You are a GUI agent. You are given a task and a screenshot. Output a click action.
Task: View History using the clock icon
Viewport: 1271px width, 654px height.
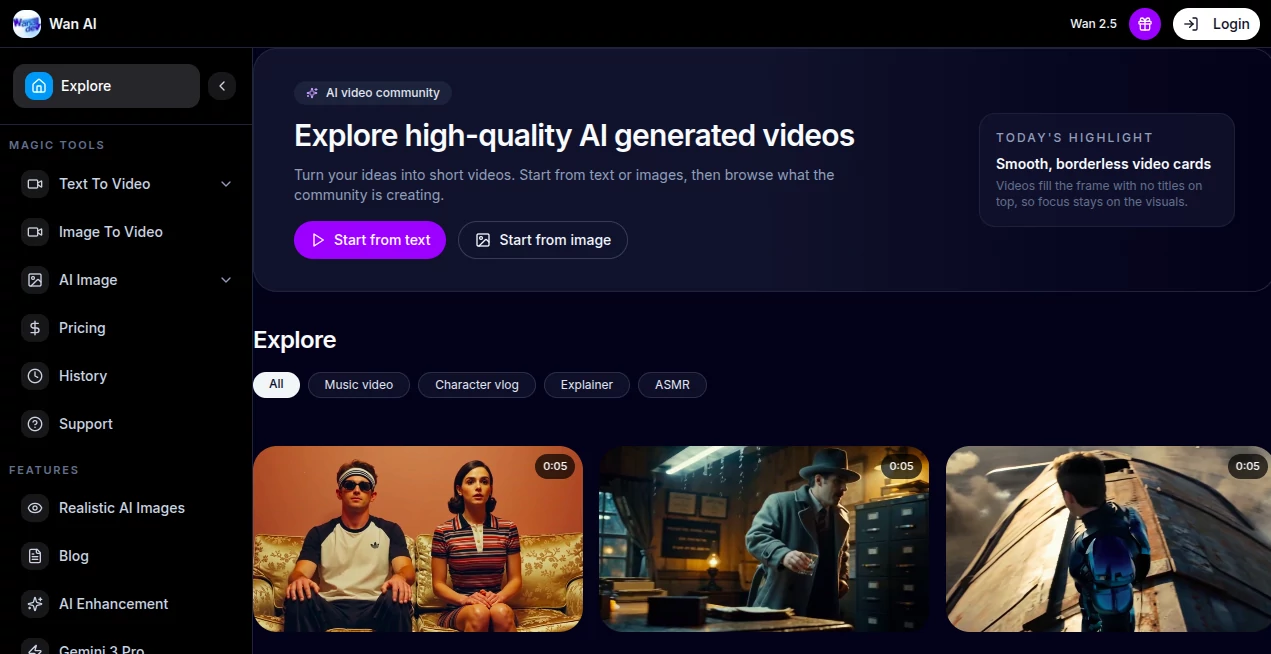[34, 375]
